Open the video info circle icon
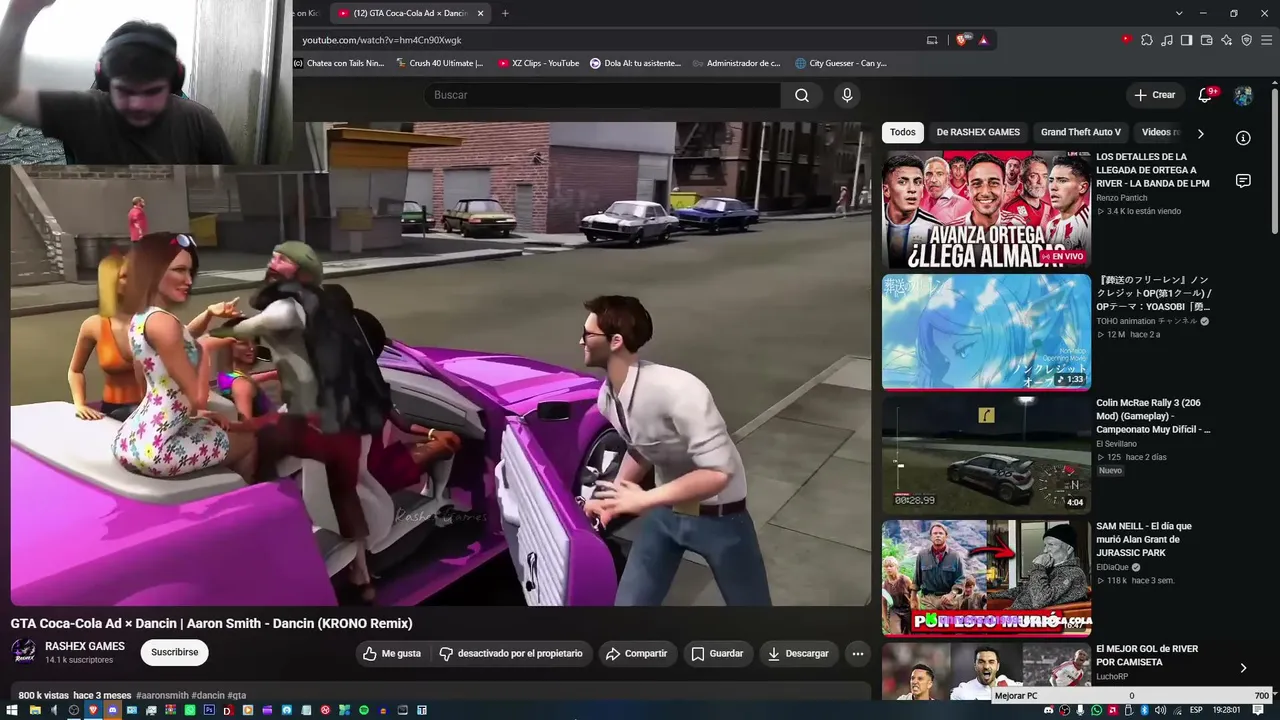This screenshot has width=1280, height=720. [1243, 138]
